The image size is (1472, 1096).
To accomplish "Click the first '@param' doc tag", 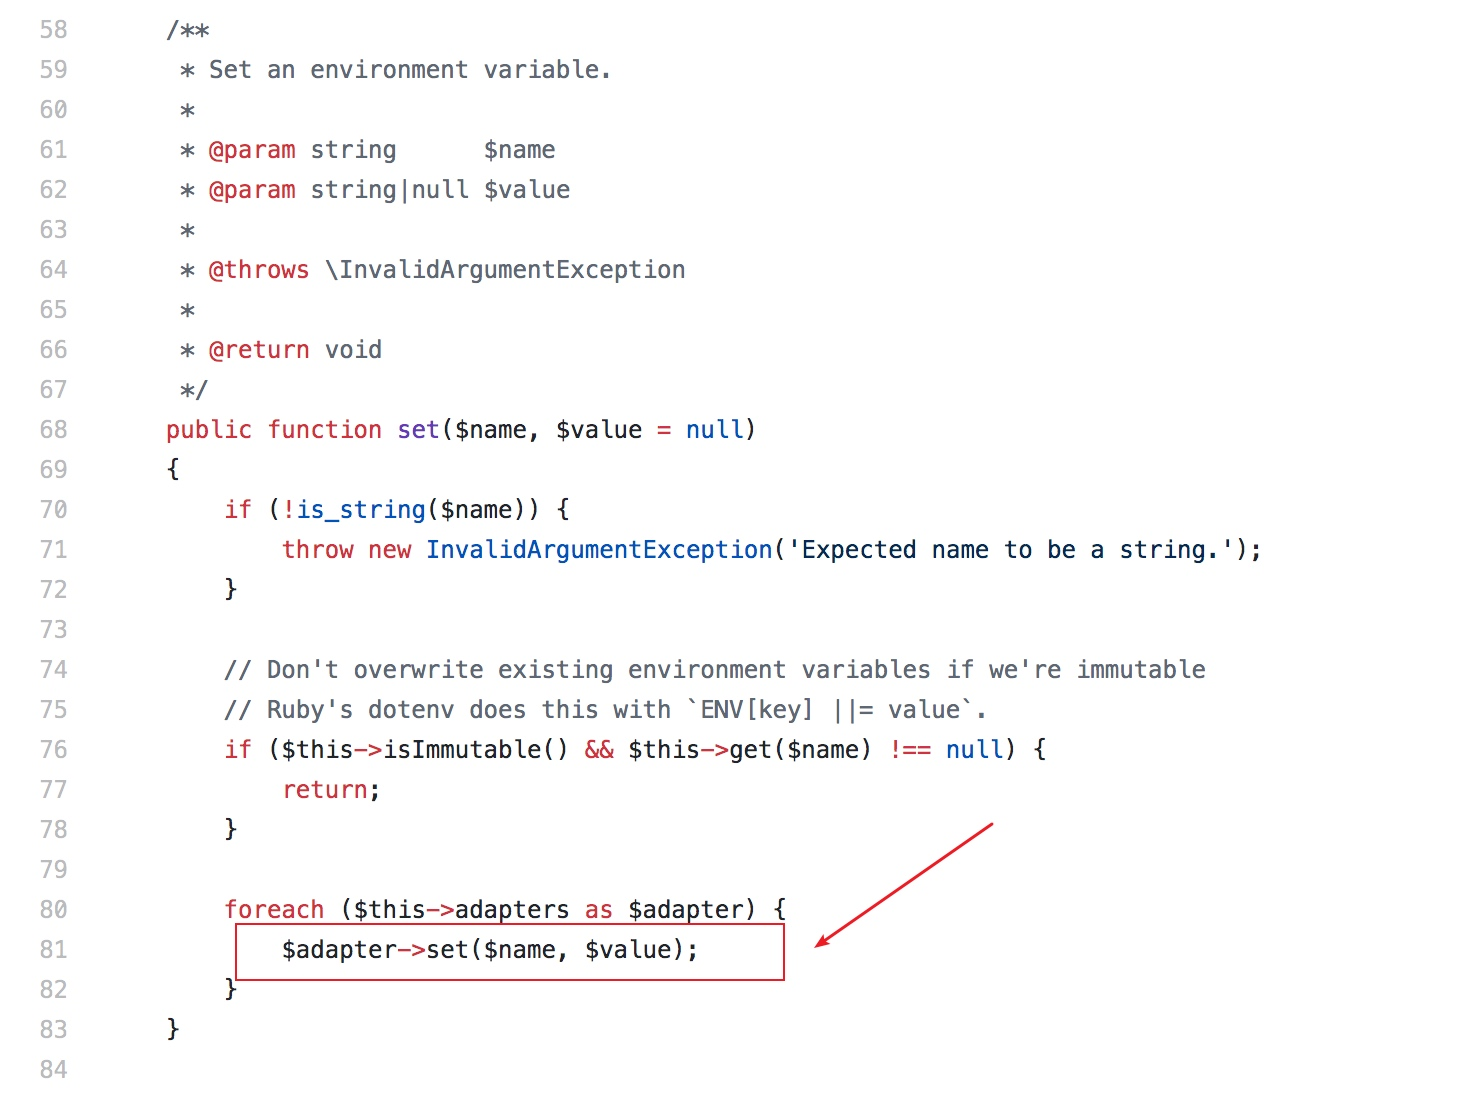I will [x=251, y=150].
